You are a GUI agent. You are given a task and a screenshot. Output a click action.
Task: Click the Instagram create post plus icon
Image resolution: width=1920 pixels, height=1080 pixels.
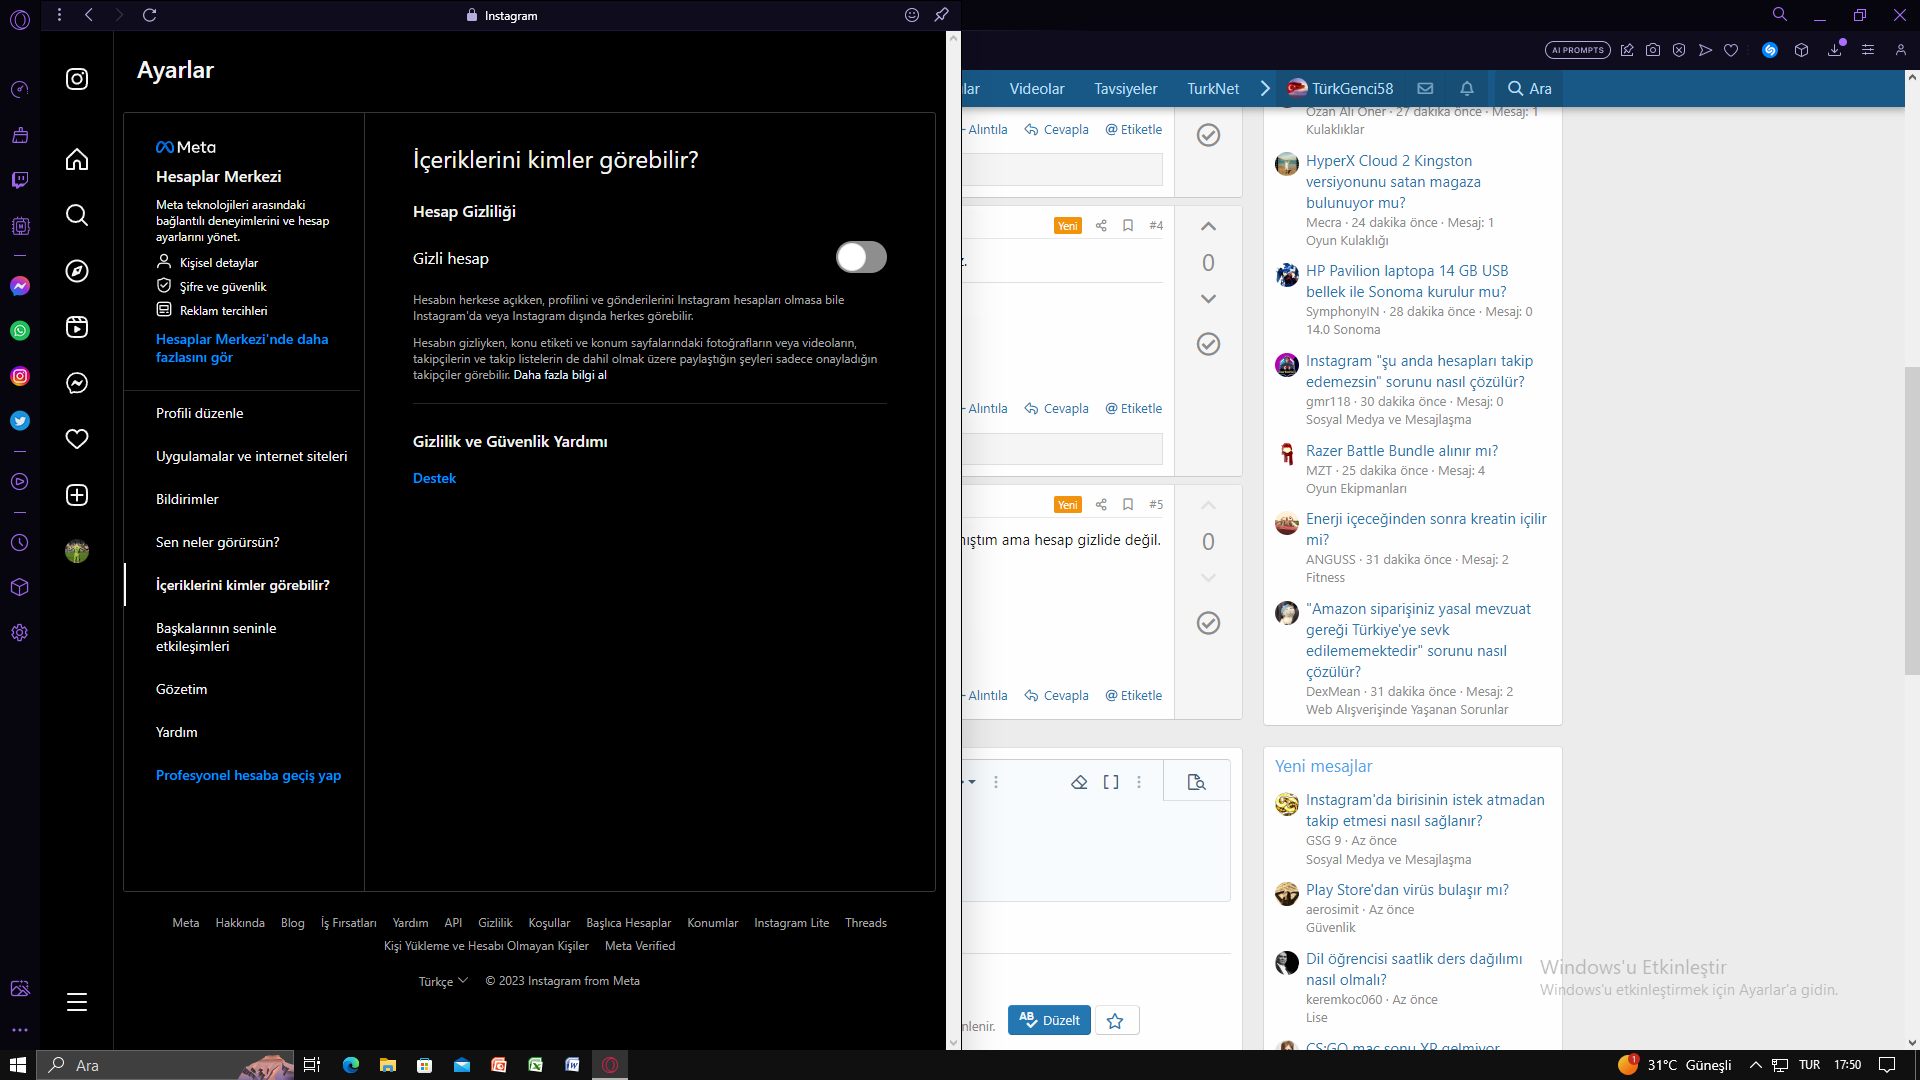pos(77,495)
